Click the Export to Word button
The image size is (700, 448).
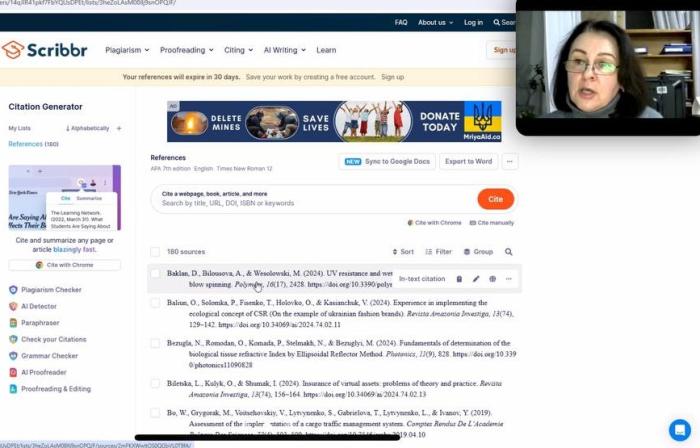tap(468, 161)
